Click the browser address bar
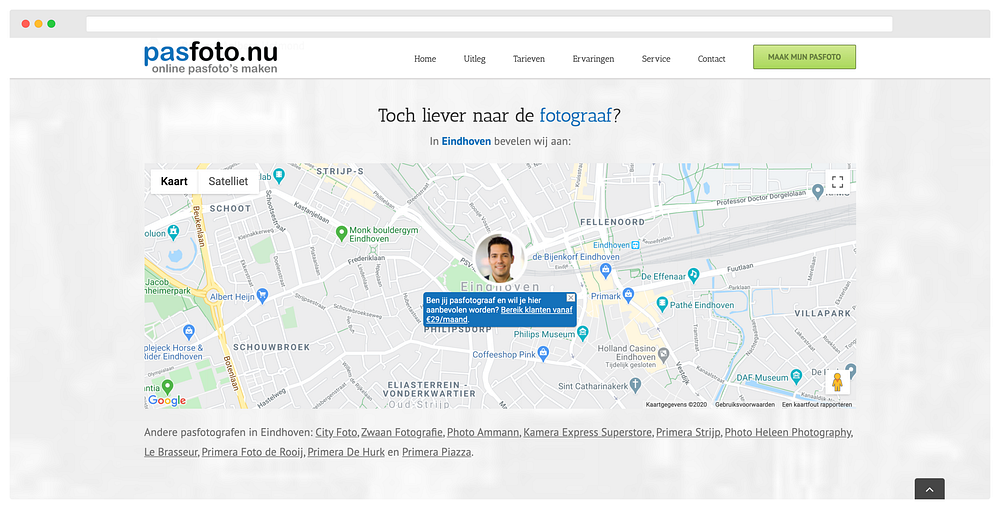This screenshot has height=509, width=1000. tap(489, 24)
